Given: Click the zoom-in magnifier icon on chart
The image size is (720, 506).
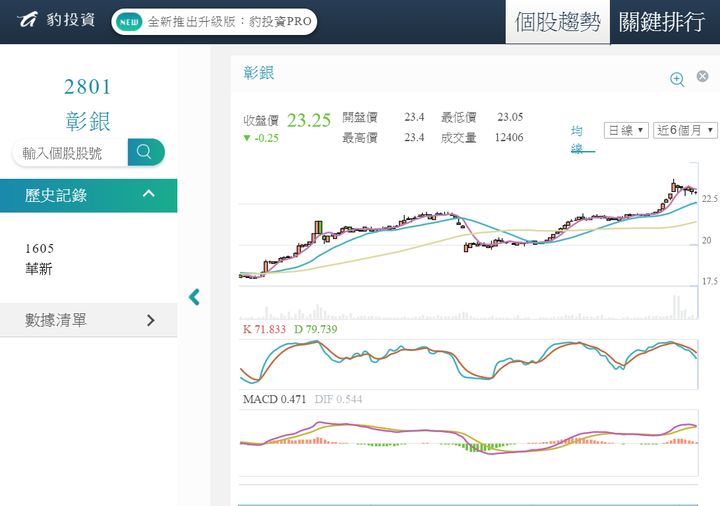Looking at the screenshot, I should point(677,79).
